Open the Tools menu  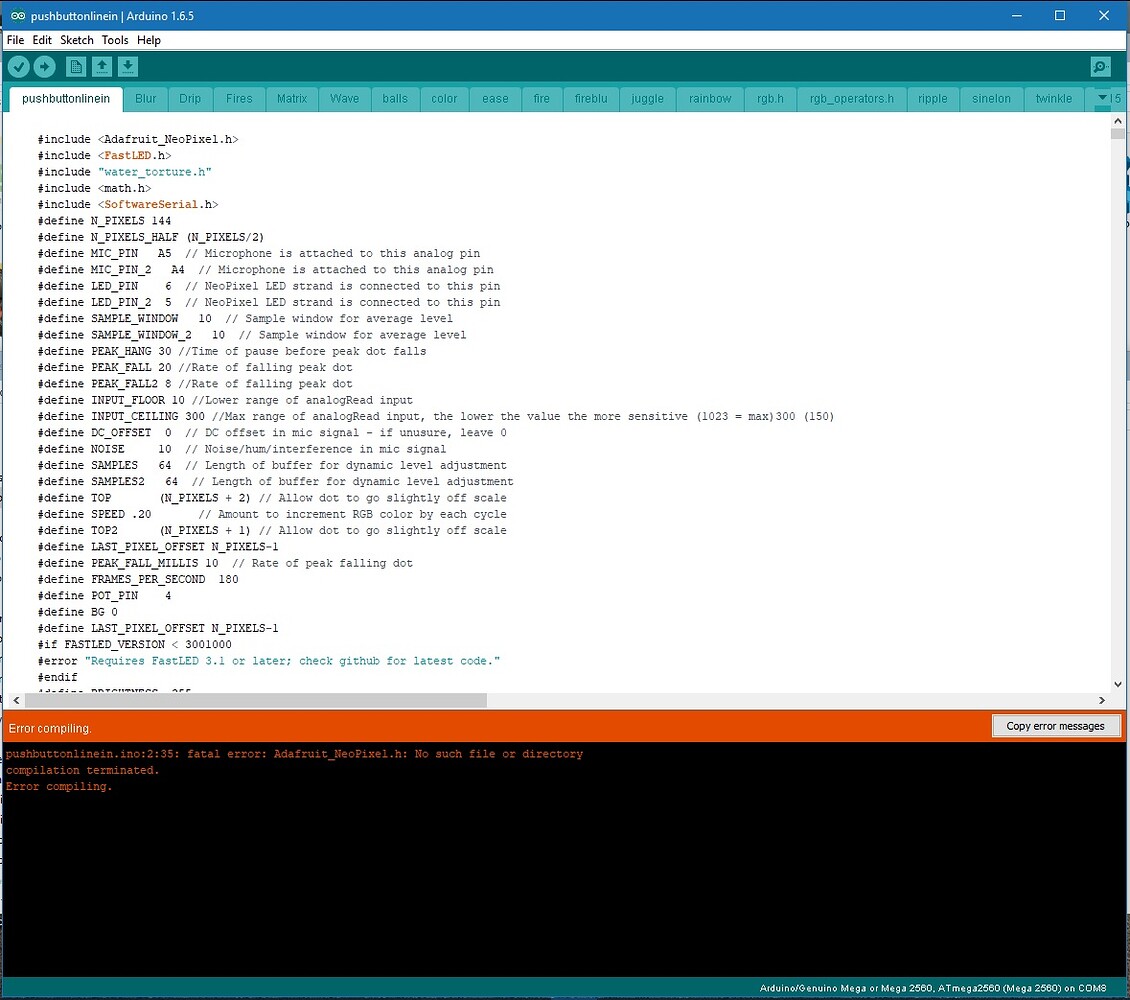click(x=114, y=40)
